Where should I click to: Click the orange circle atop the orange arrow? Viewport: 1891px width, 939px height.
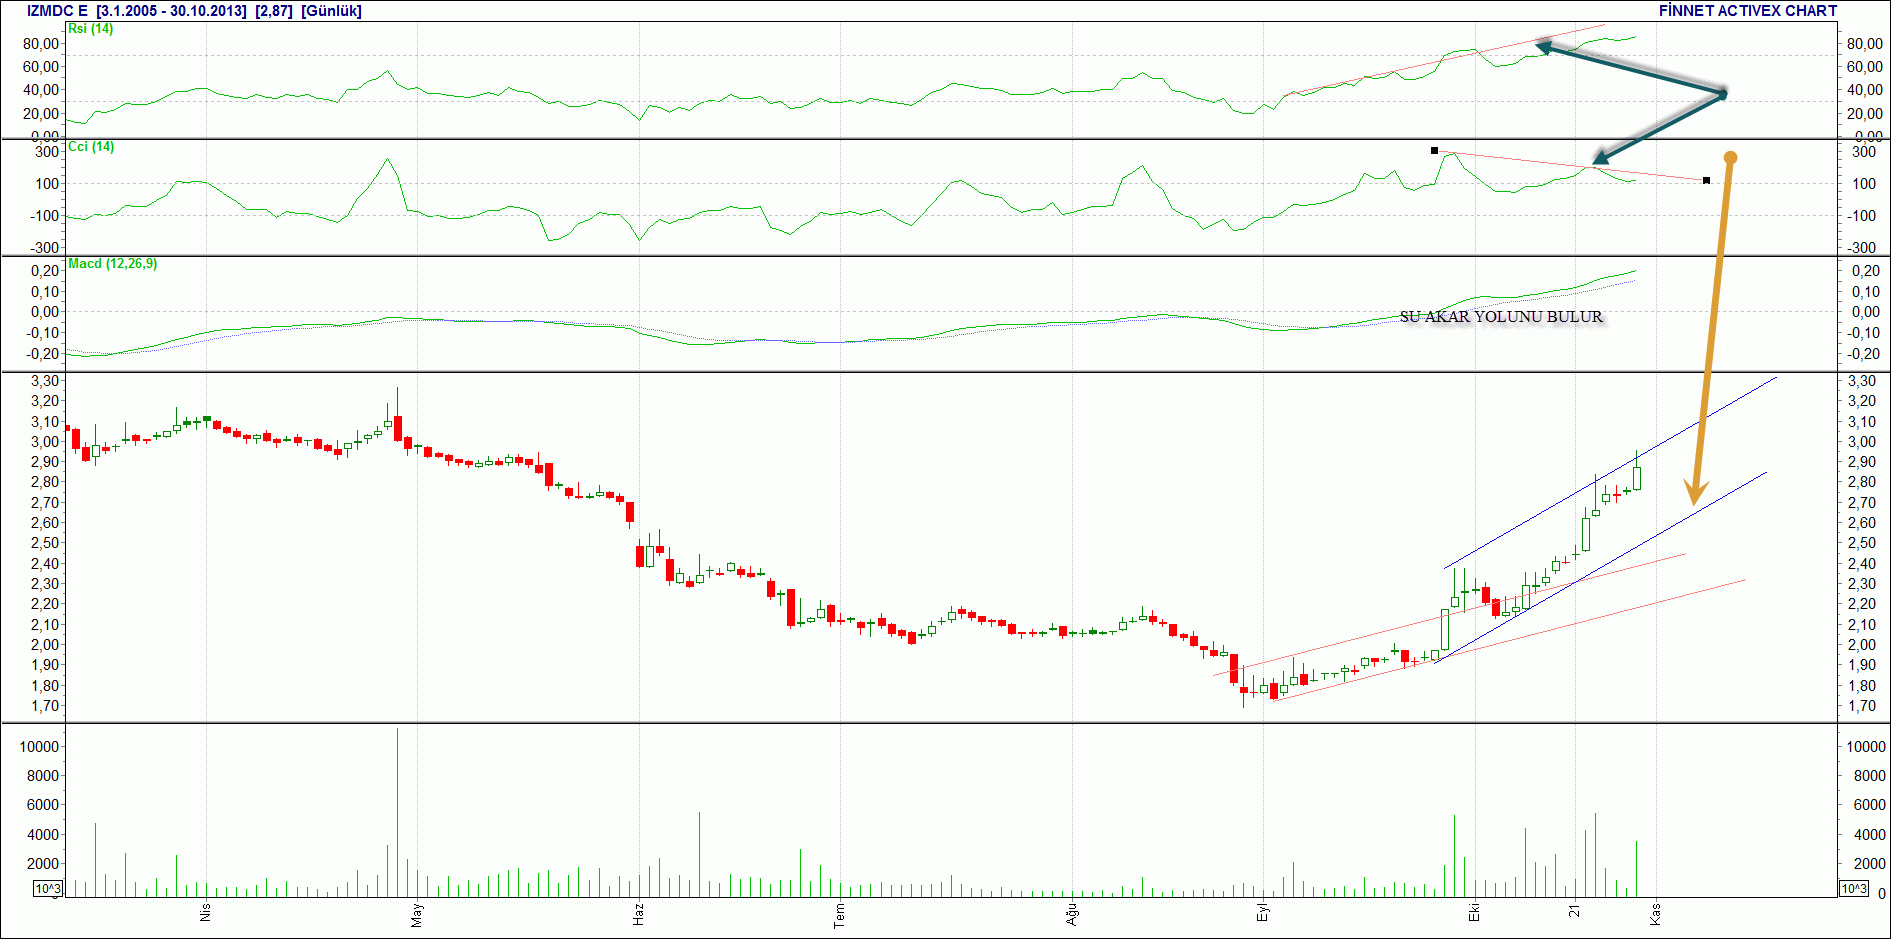coord(1731,158)
